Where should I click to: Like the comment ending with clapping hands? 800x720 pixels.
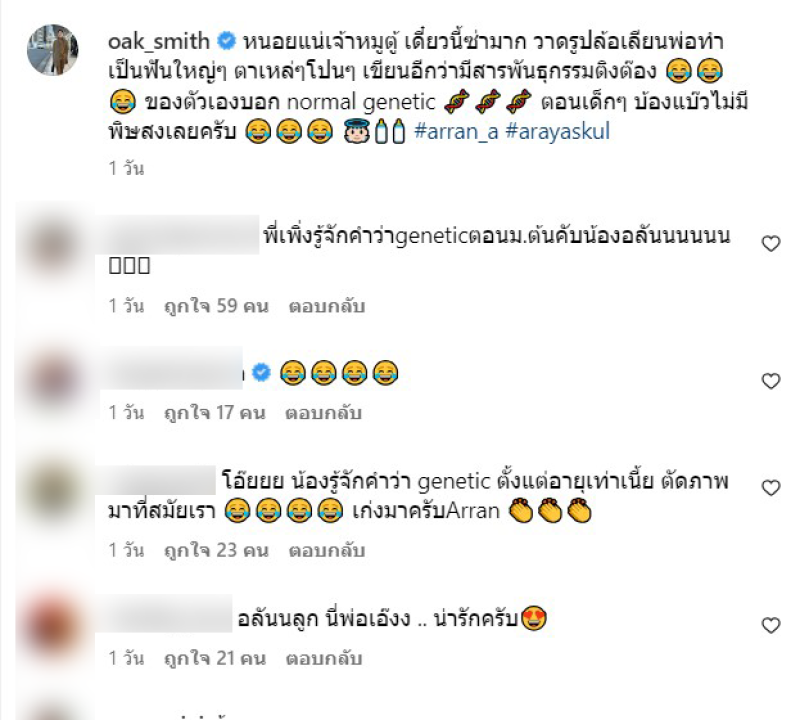click(x=770, y=488)
